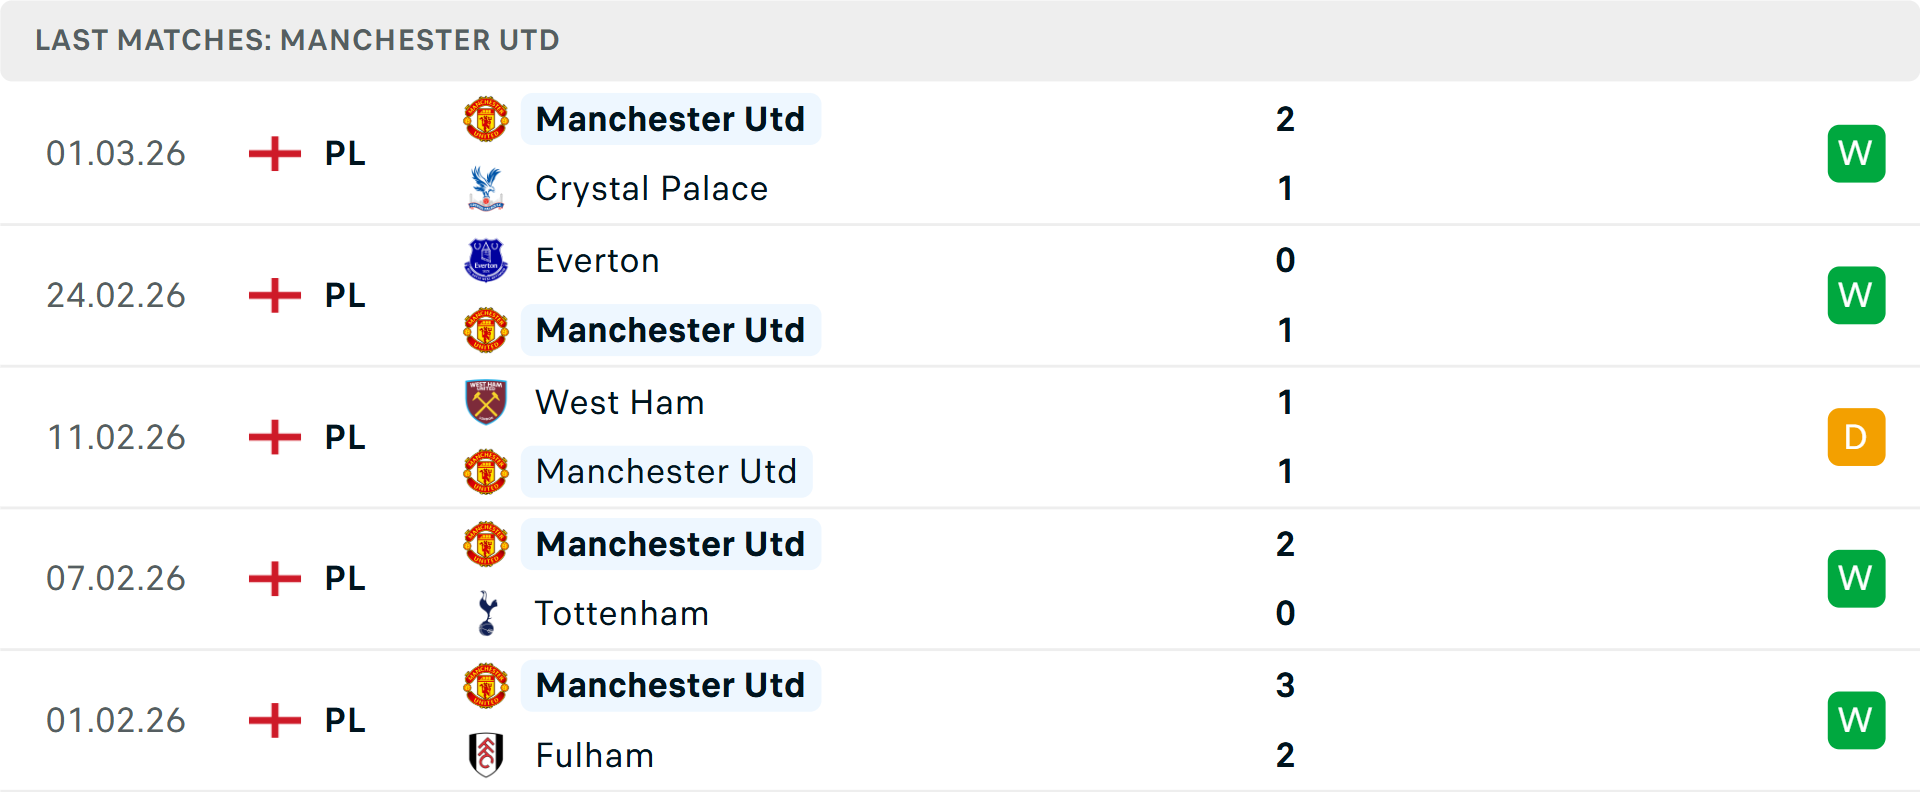
Task: Click the Fulham club crest
Action: [486, 755]
